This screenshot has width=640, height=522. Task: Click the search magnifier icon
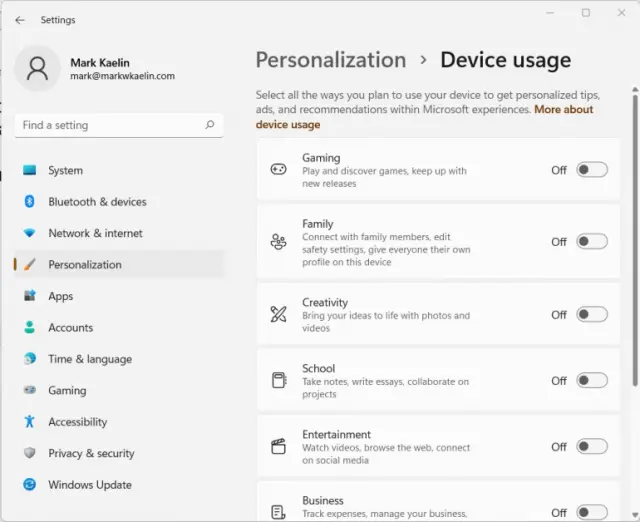tap(210, 126)
